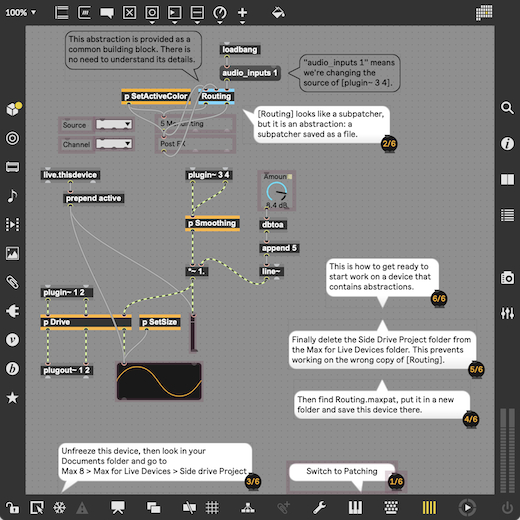The image size is (520, 520).
Task: Adjust the Amount dial knob
Action: 276,192
